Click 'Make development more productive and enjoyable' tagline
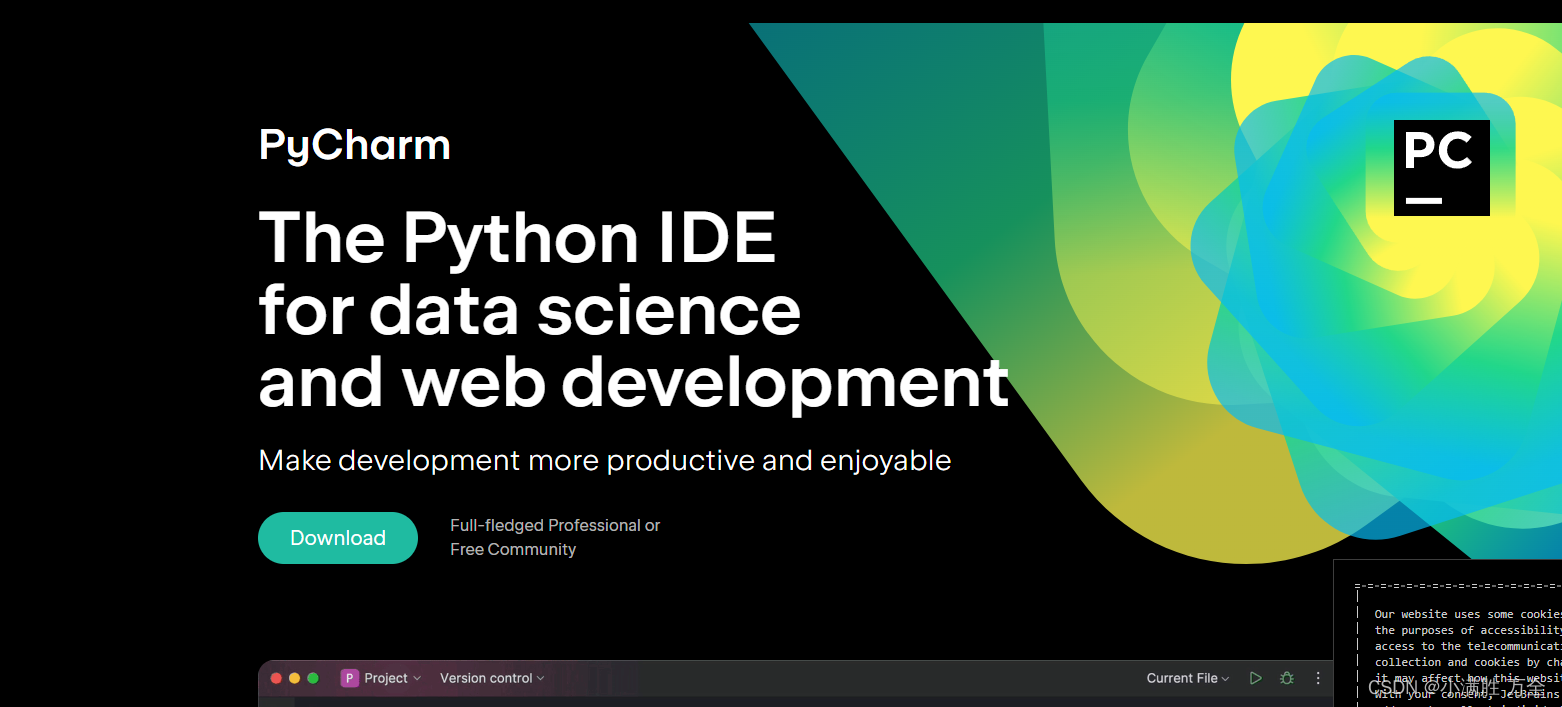 pyautogui.click(x=605, y=460)
